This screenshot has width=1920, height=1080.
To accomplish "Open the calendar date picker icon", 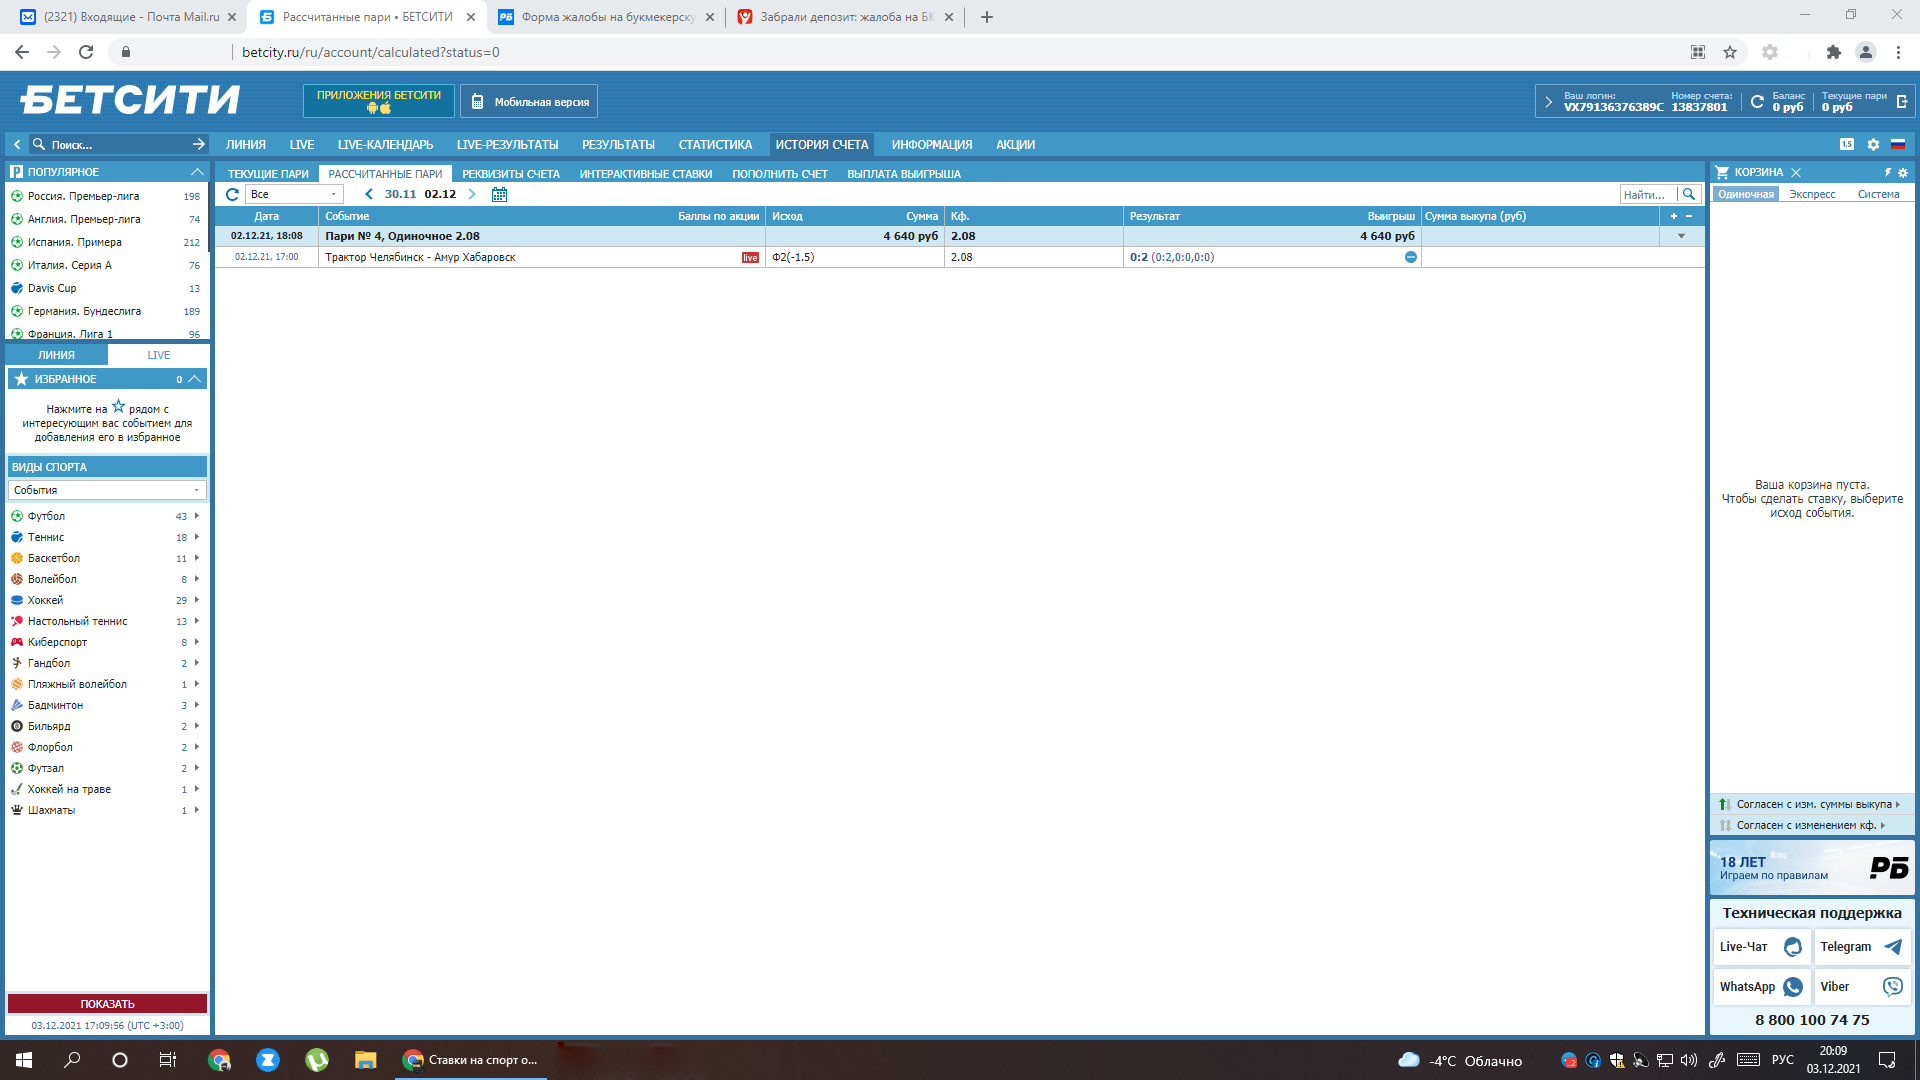I will coord(499,195).
